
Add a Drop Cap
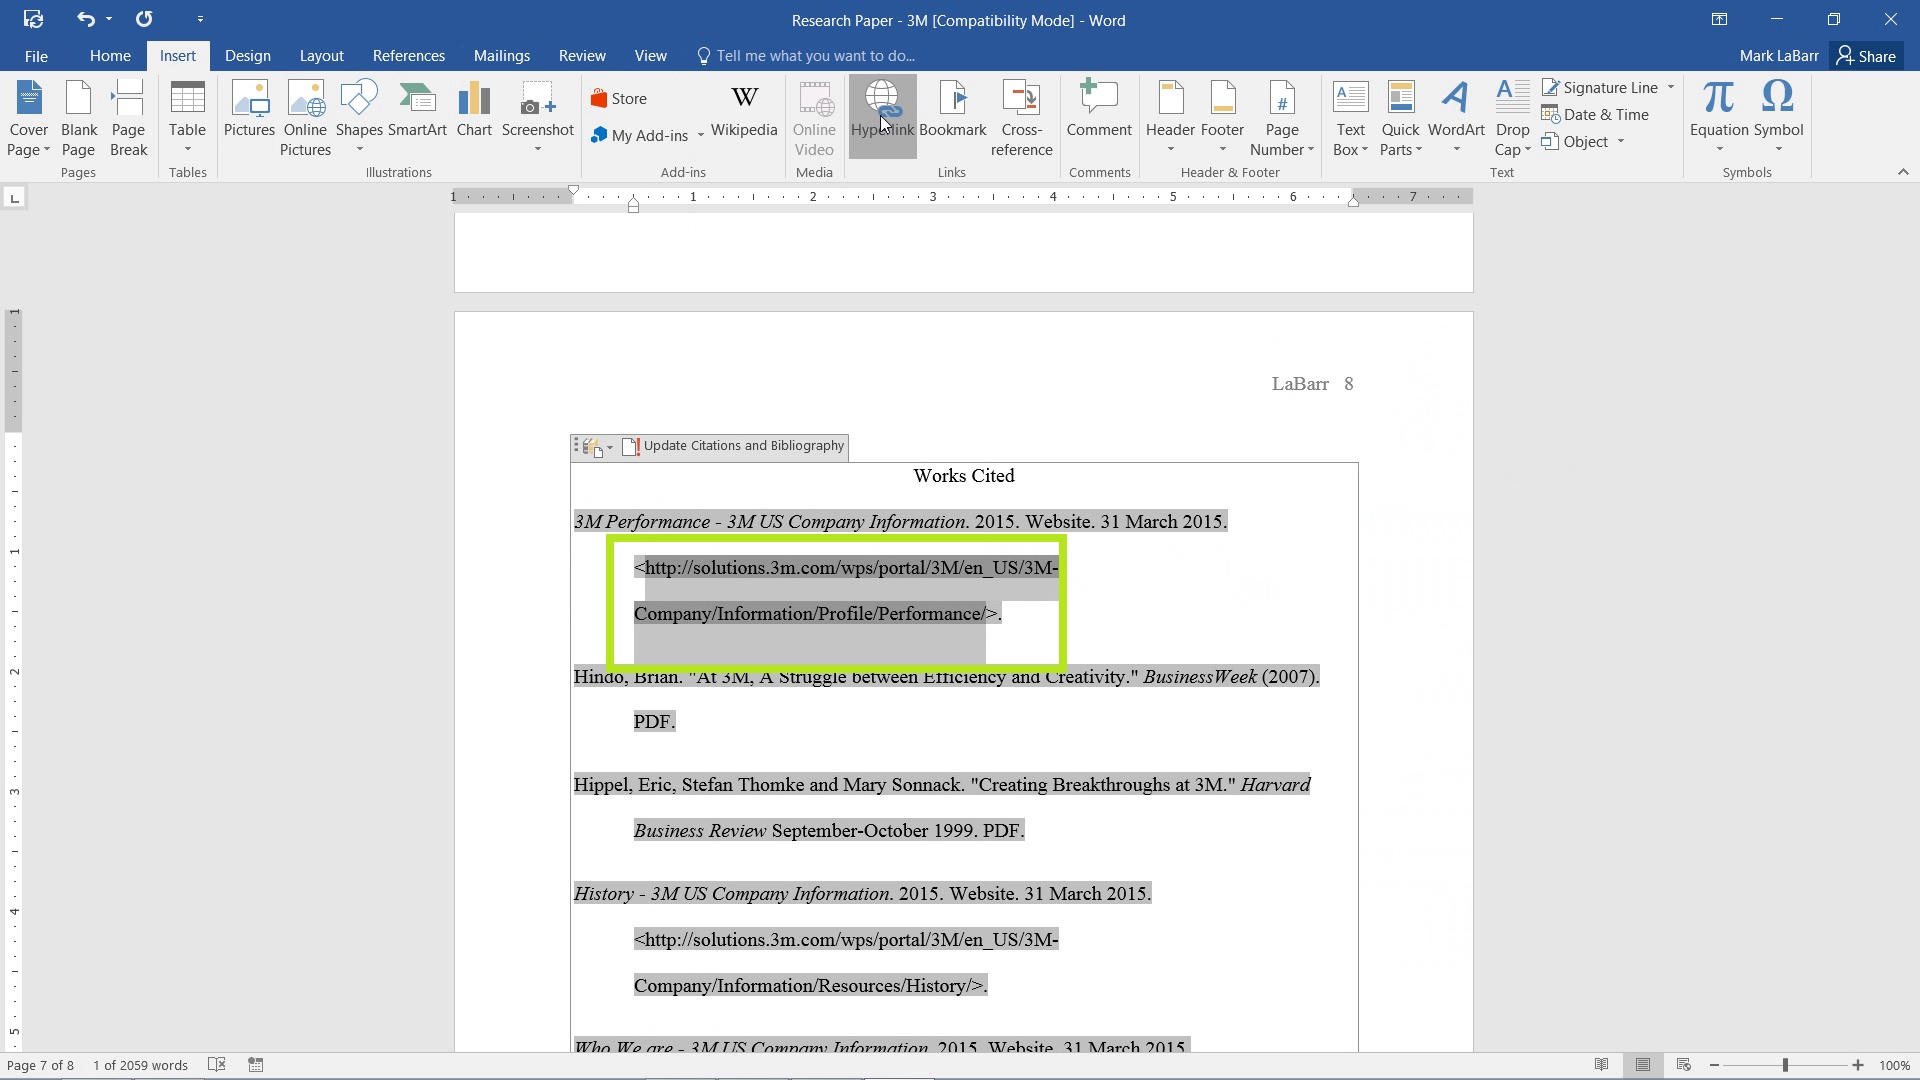1513,118
